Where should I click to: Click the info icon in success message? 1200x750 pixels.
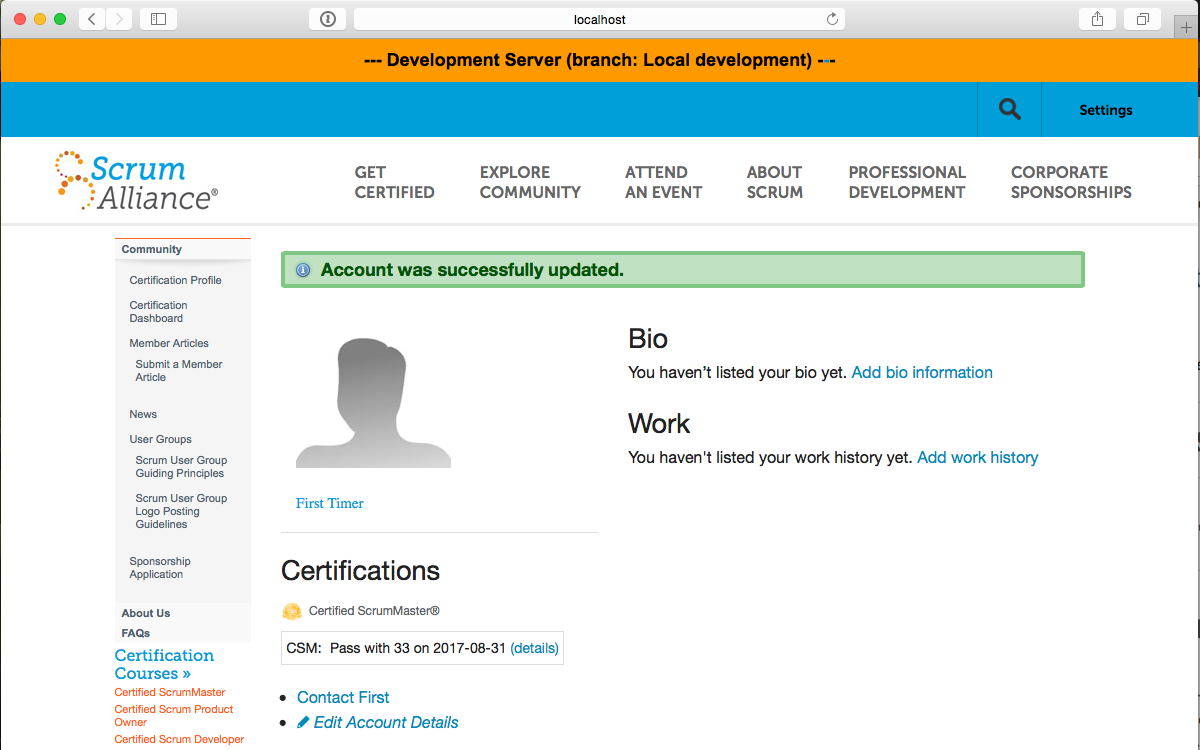pyautogui.click(x=302, y=270)
